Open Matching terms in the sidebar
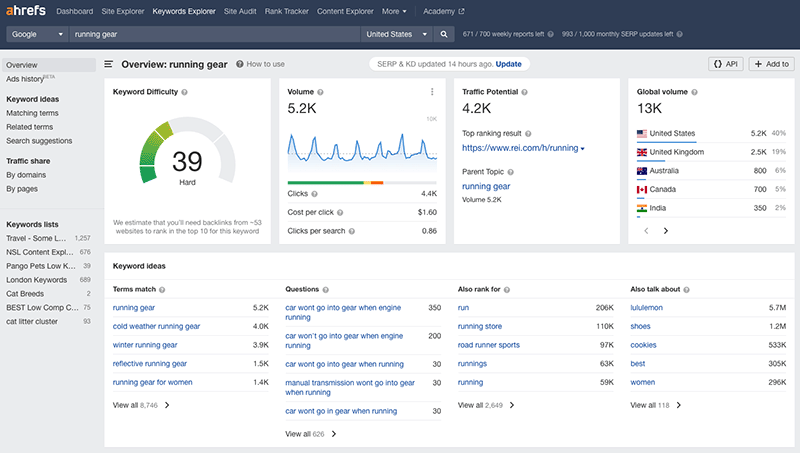Screen dimensions: 800x453 (32, 113)
